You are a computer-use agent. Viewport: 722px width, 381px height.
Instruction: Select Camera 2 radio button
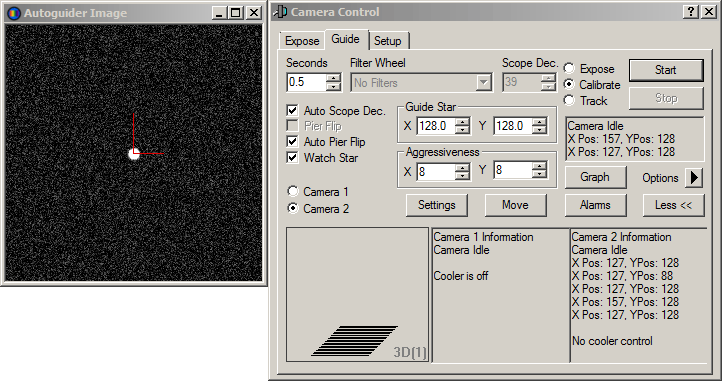293,208
